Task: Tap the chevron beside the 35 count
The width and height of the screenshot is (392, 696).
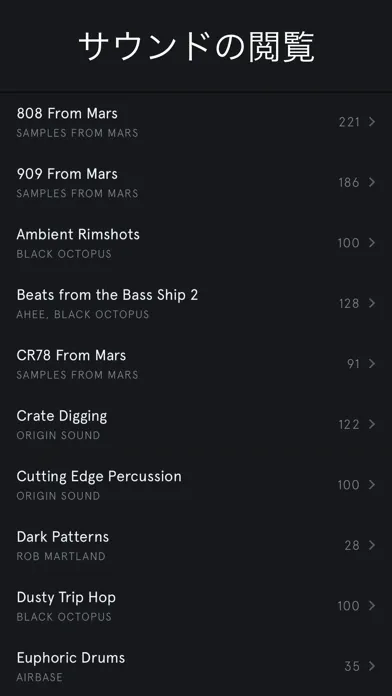Action: [372, 666]
